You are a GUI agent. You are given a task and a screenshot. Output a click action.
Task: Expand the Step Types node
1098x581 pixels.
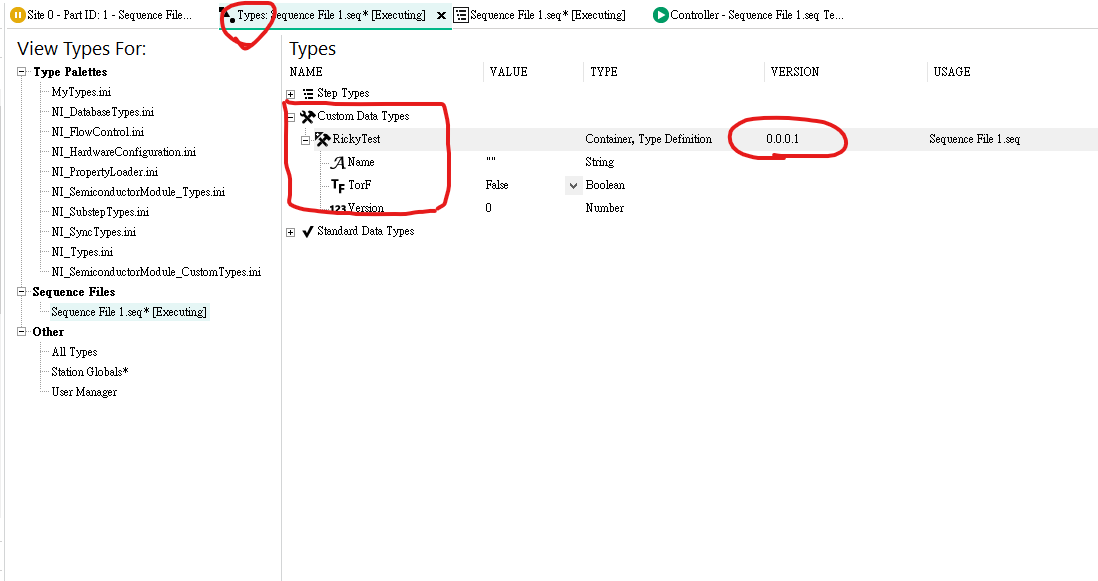click(291, 94)
